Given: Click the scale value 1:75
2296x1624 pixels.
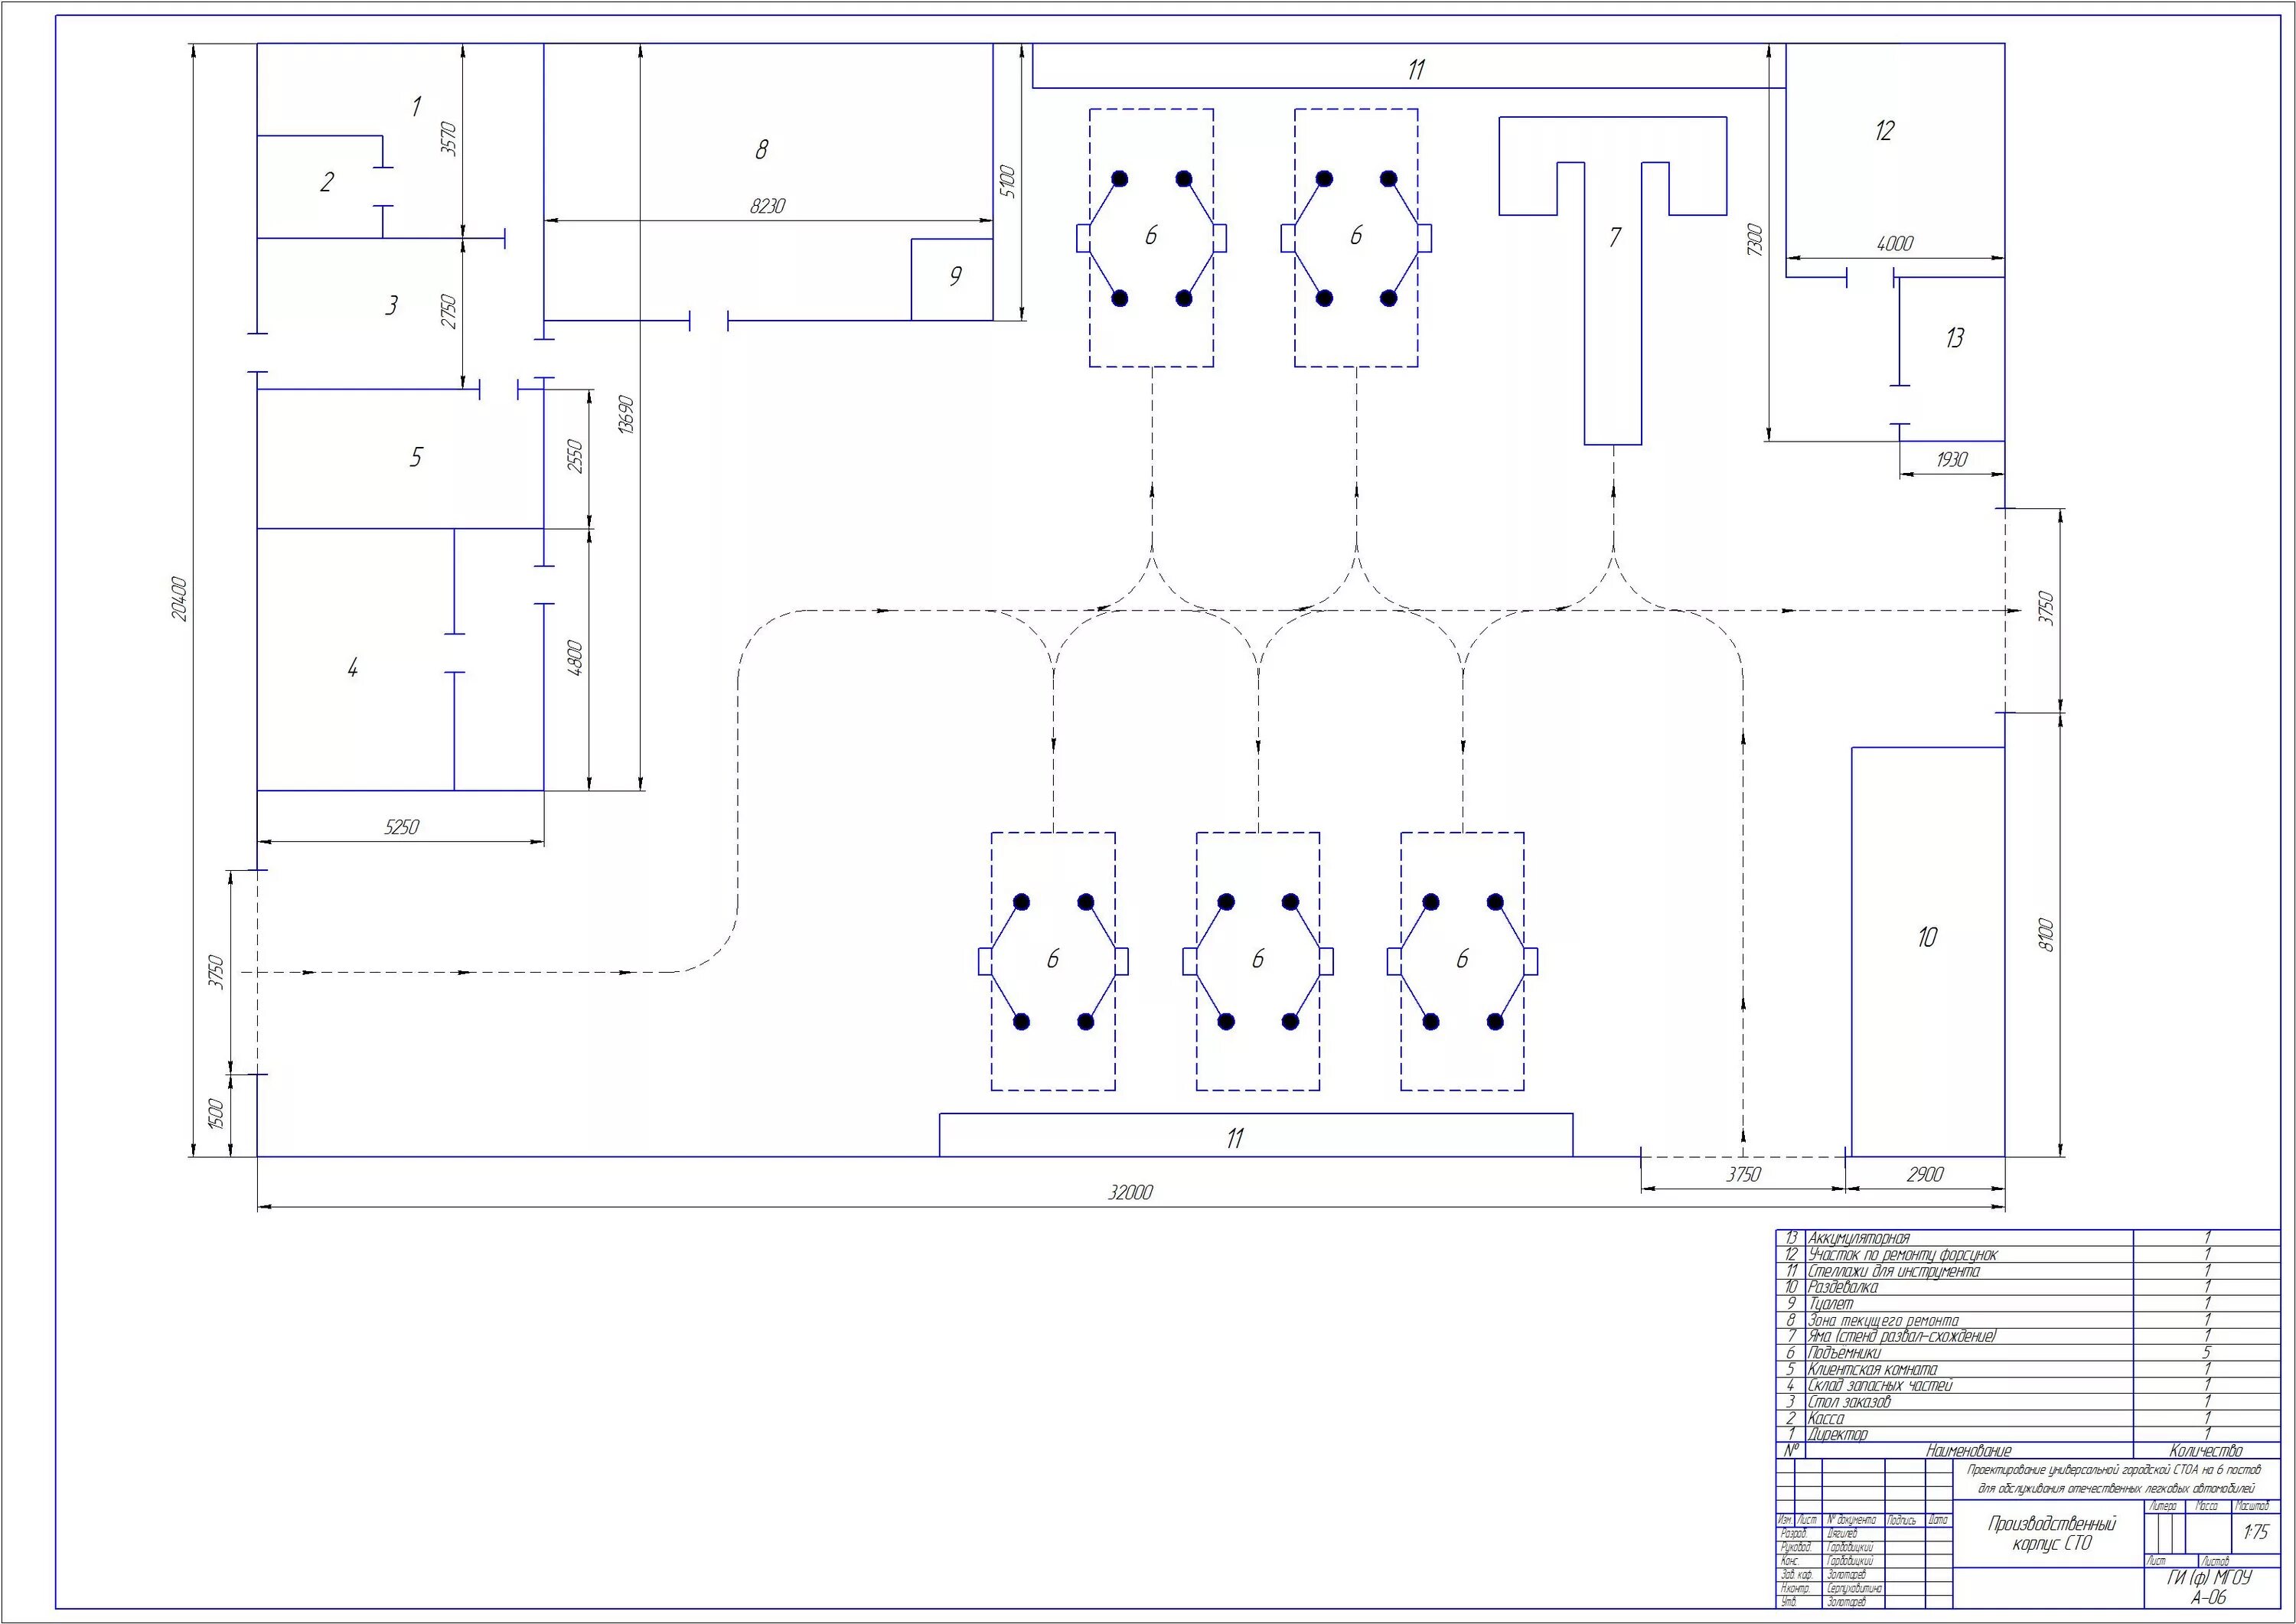Looking at the screenshot, I should 2256,1532.
